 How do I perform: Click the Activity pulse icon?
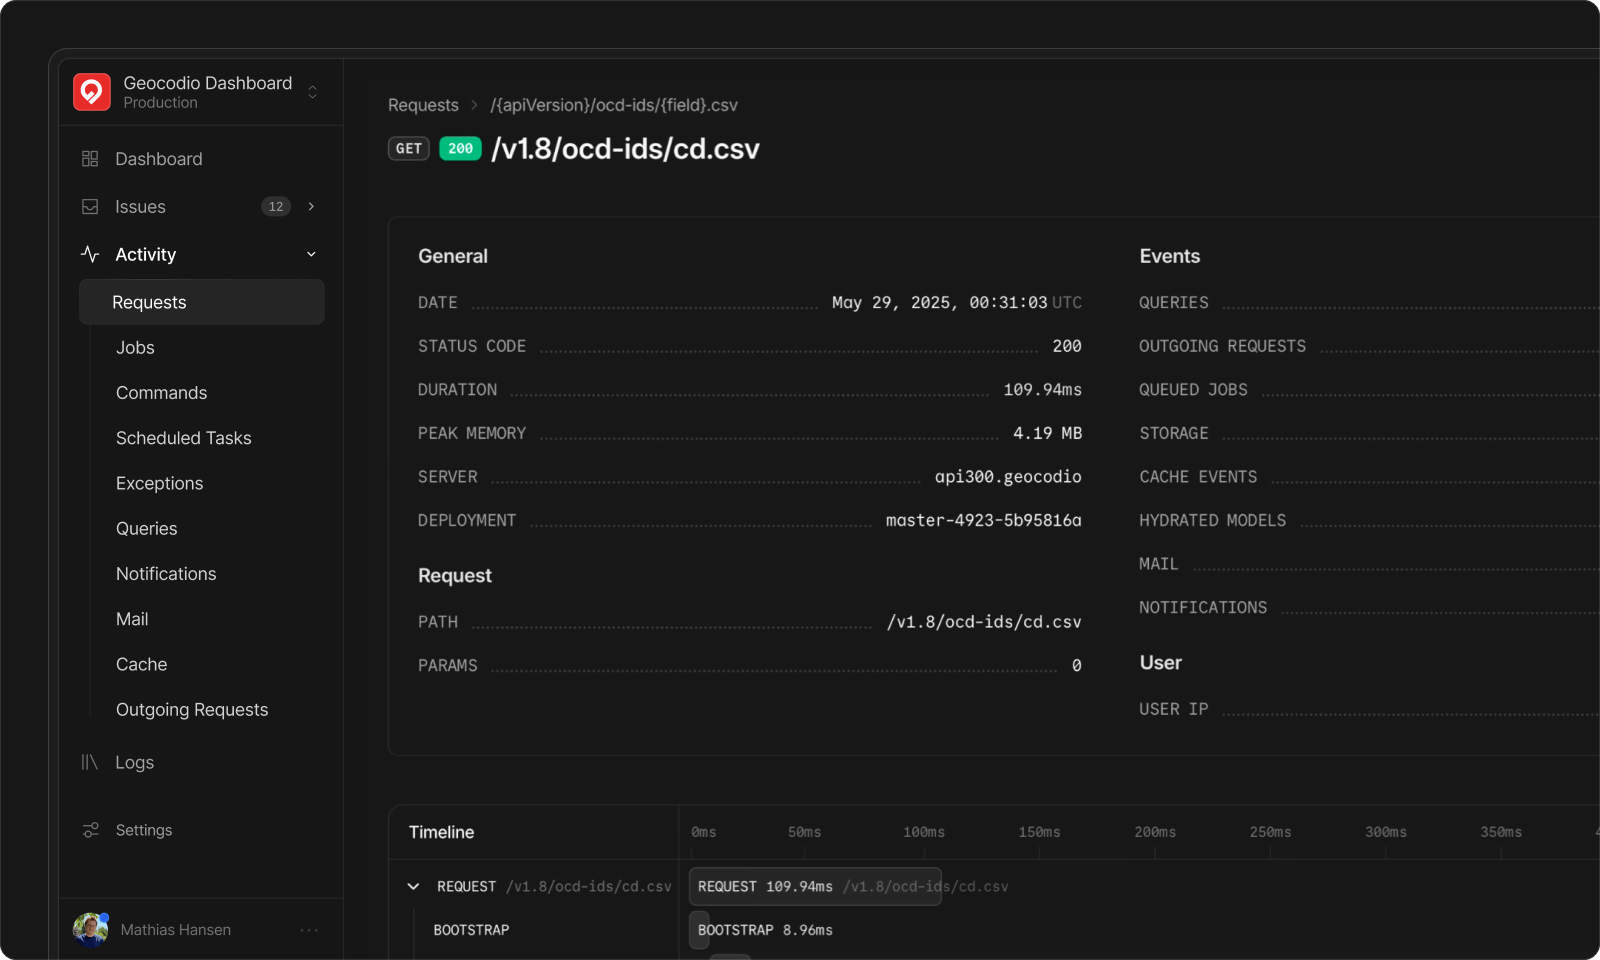[90, 255]
